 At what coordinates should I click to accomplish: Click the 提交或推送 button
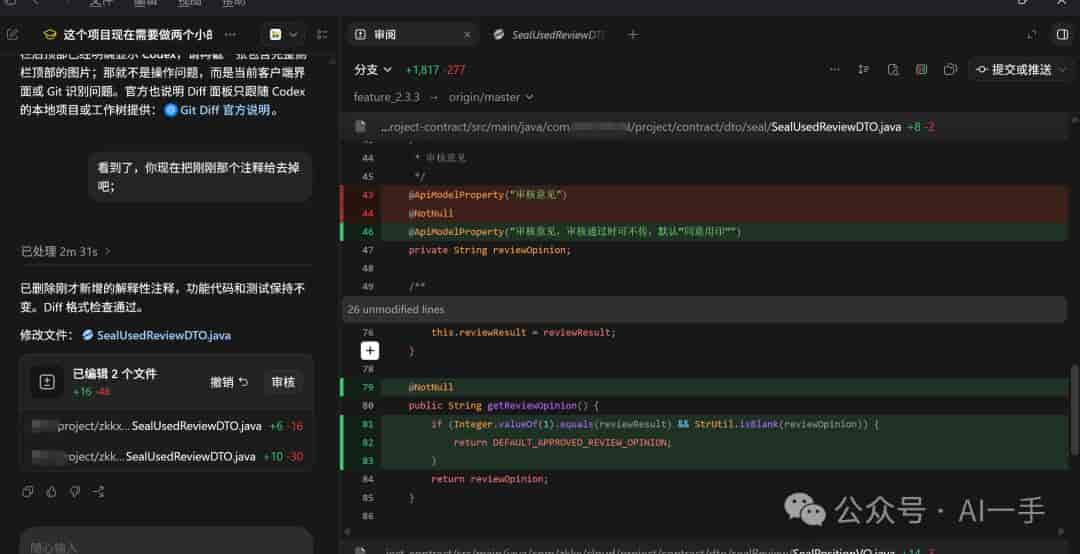(1013, 70)
